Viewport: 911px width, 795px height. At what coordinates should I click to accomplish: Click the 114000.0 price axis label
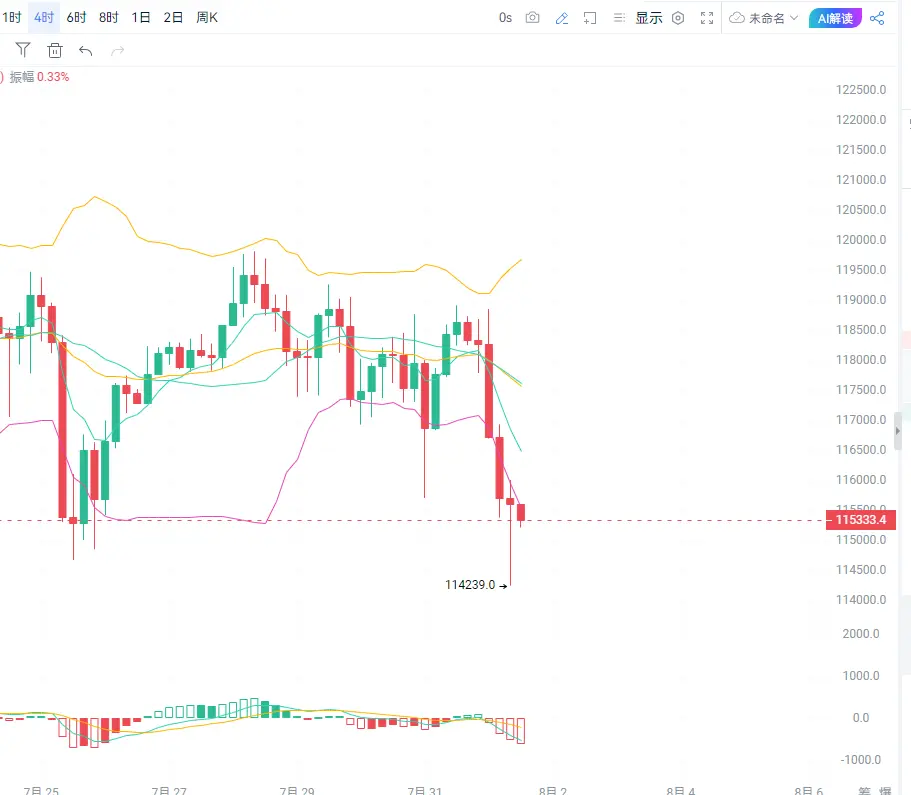[860, 600]
